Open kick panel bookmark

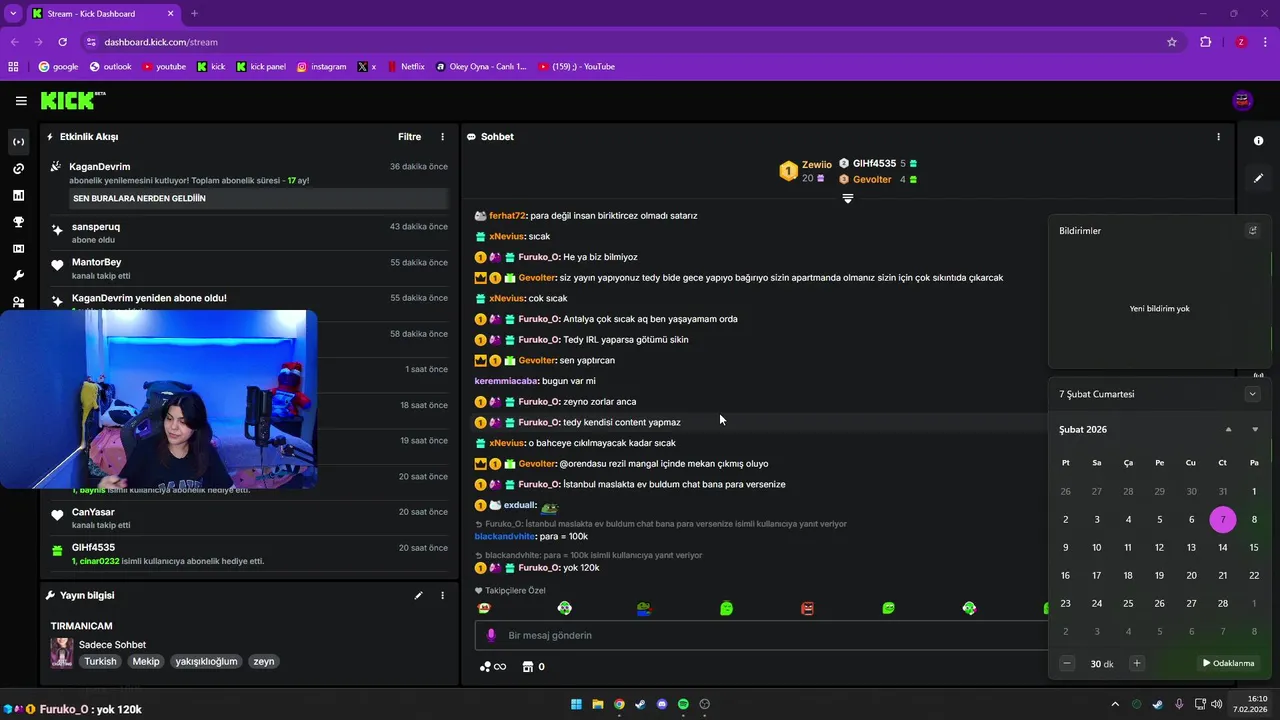click(x=261, y=67)
